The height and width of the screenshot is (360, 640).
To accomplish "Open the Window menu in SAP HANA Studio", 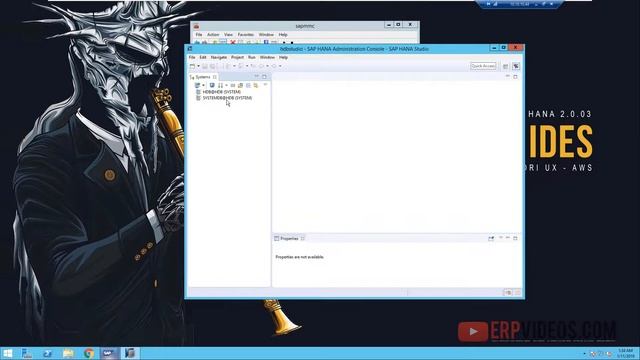I will [267, 58].
